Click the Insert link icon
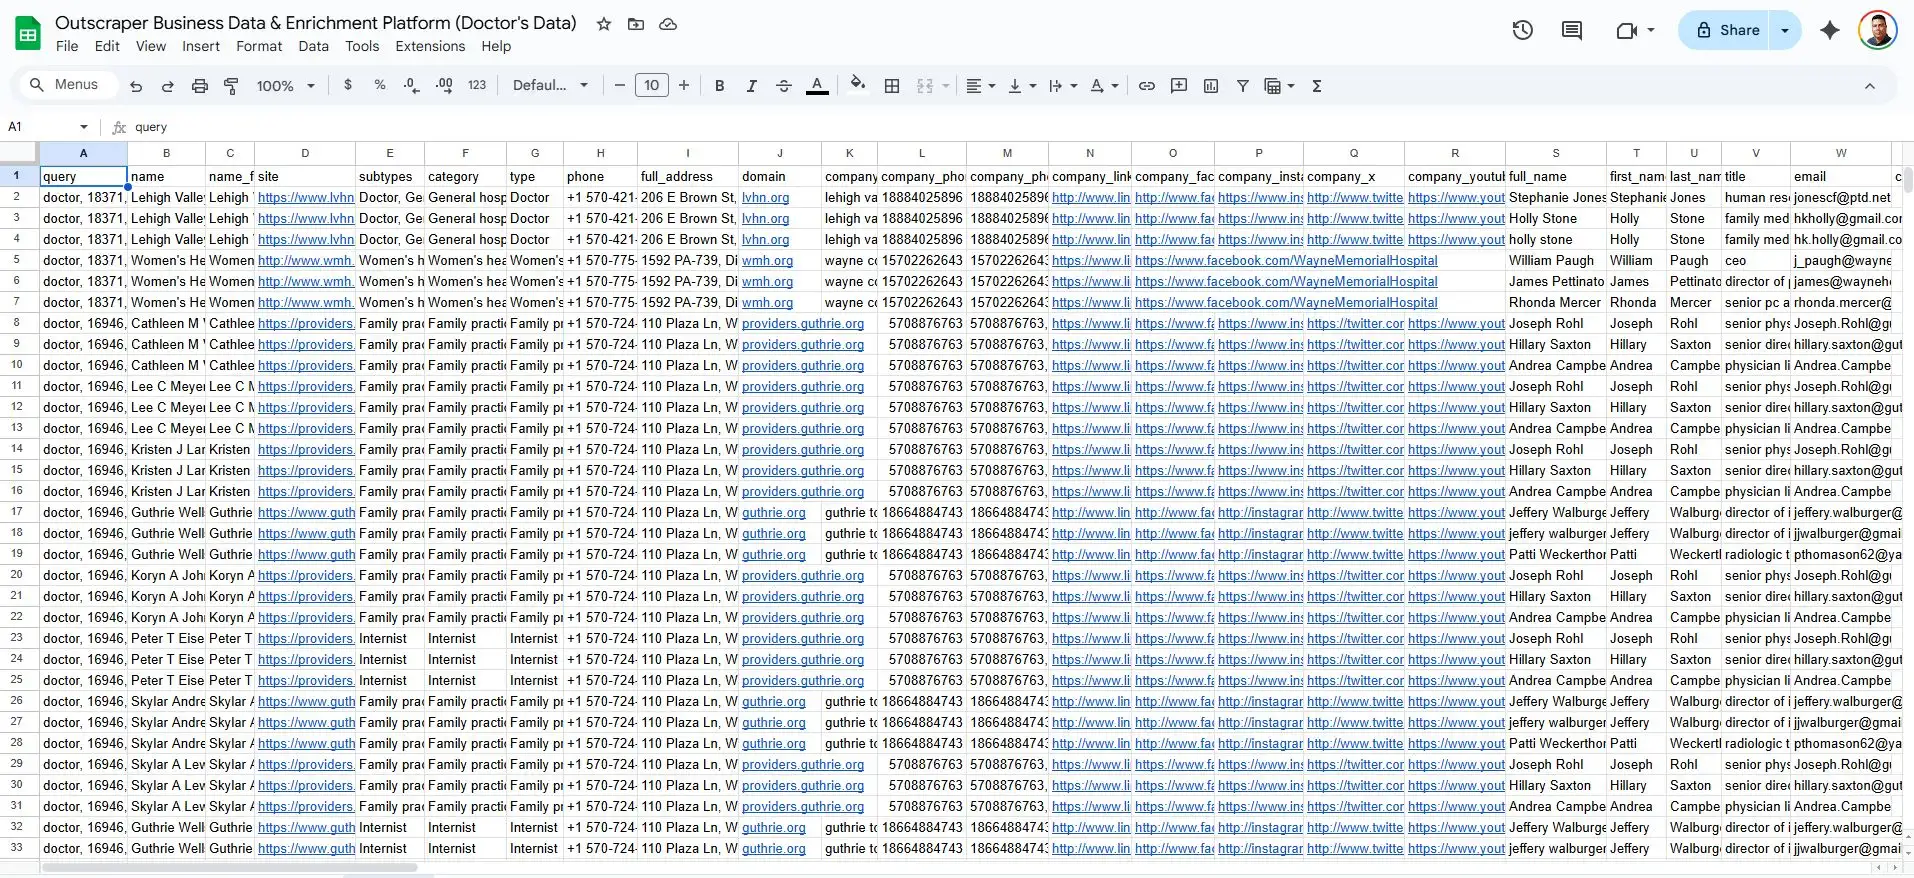The image size is (1914, 878). 1147,86
